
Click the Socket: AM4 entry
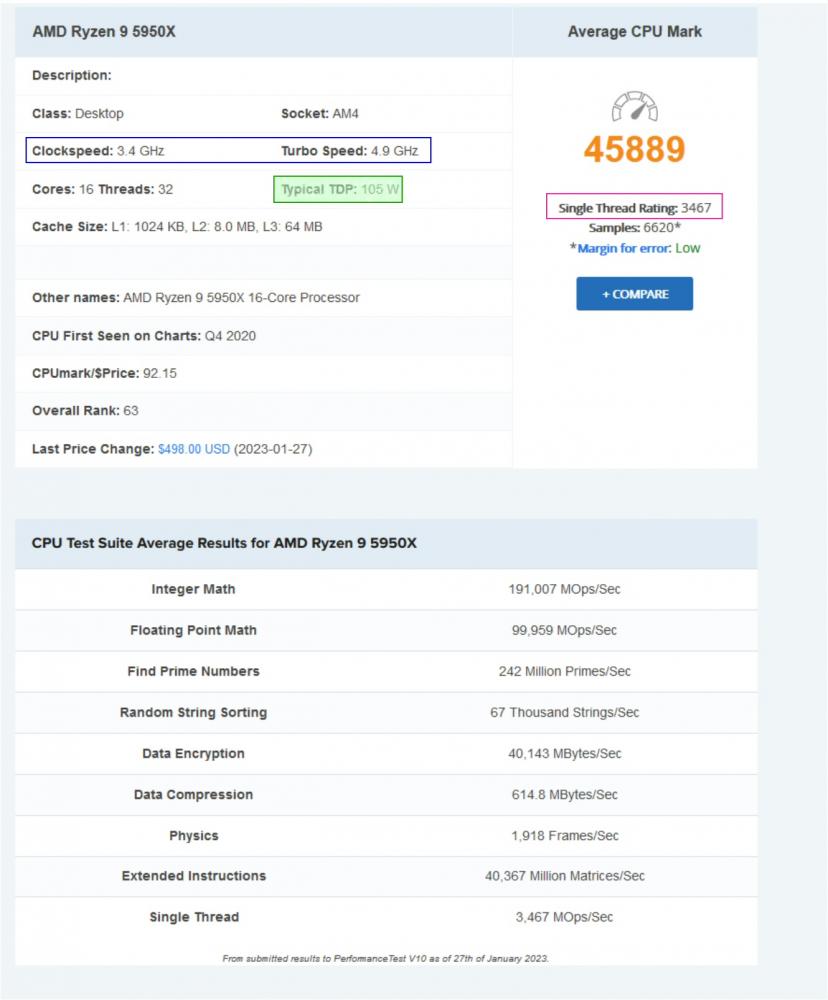(320, 114)
